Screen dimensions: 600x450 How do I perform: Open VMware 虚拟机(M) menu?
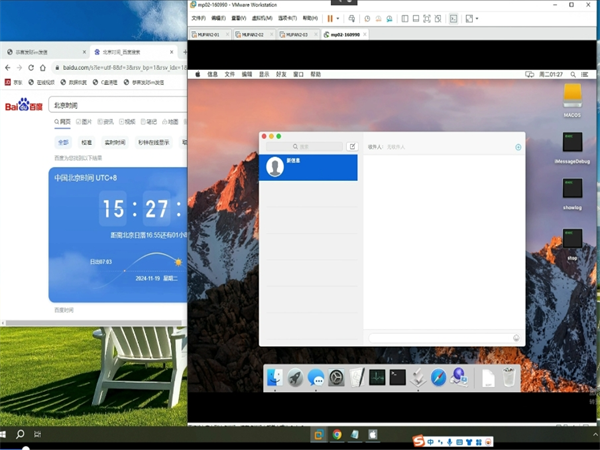pyautogui.click(x=261, y=18)
